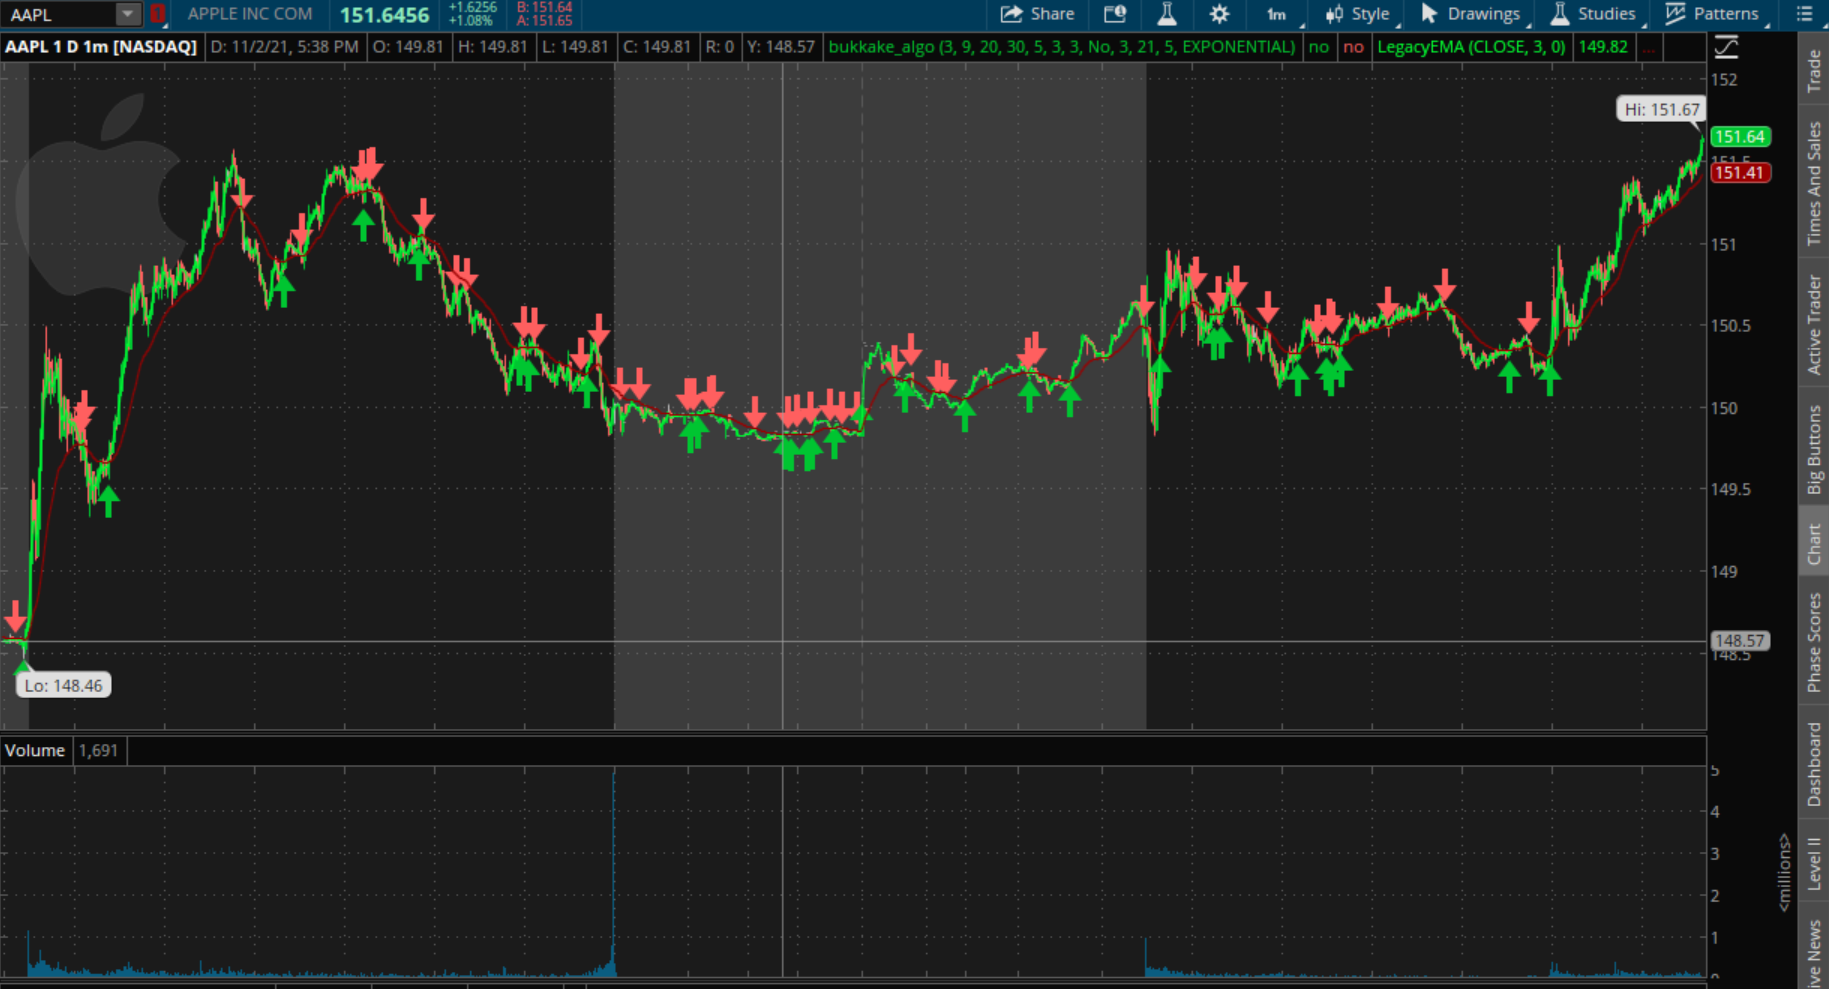Click the green 'no' study value
Screen dimensions: 1829x989
pyautogui.click(x=1319, y=47)
